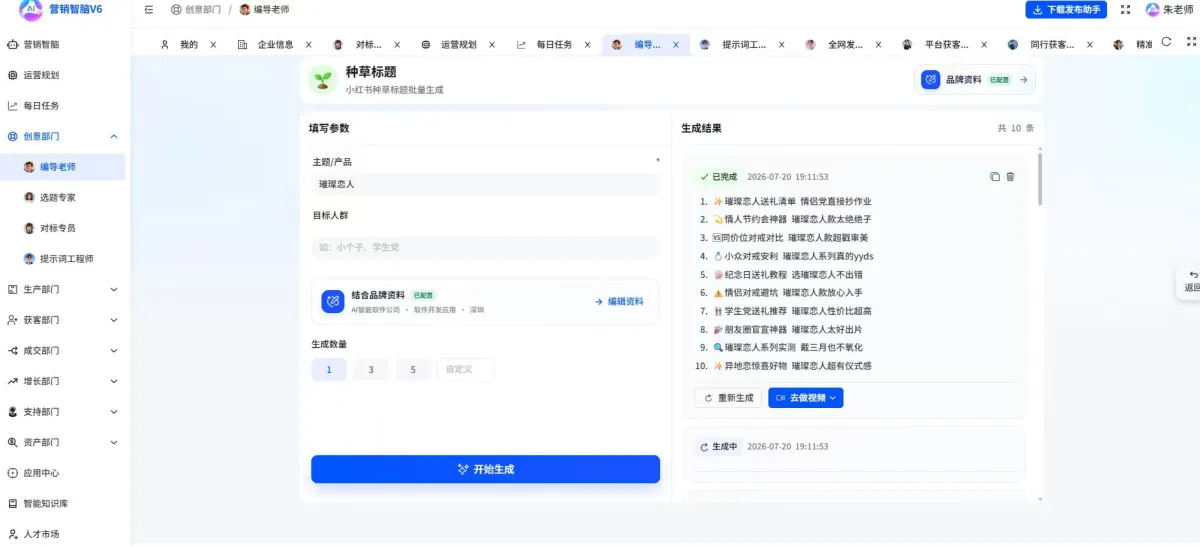Screen dimensions: 1200x547
Task: Select 对标专员 in the sidebar
Action: coord(64,228)
